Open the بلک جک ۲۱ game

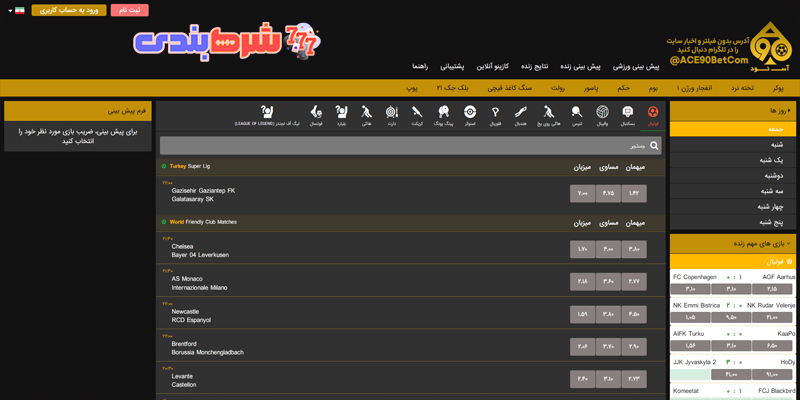(x=453, y=88)
